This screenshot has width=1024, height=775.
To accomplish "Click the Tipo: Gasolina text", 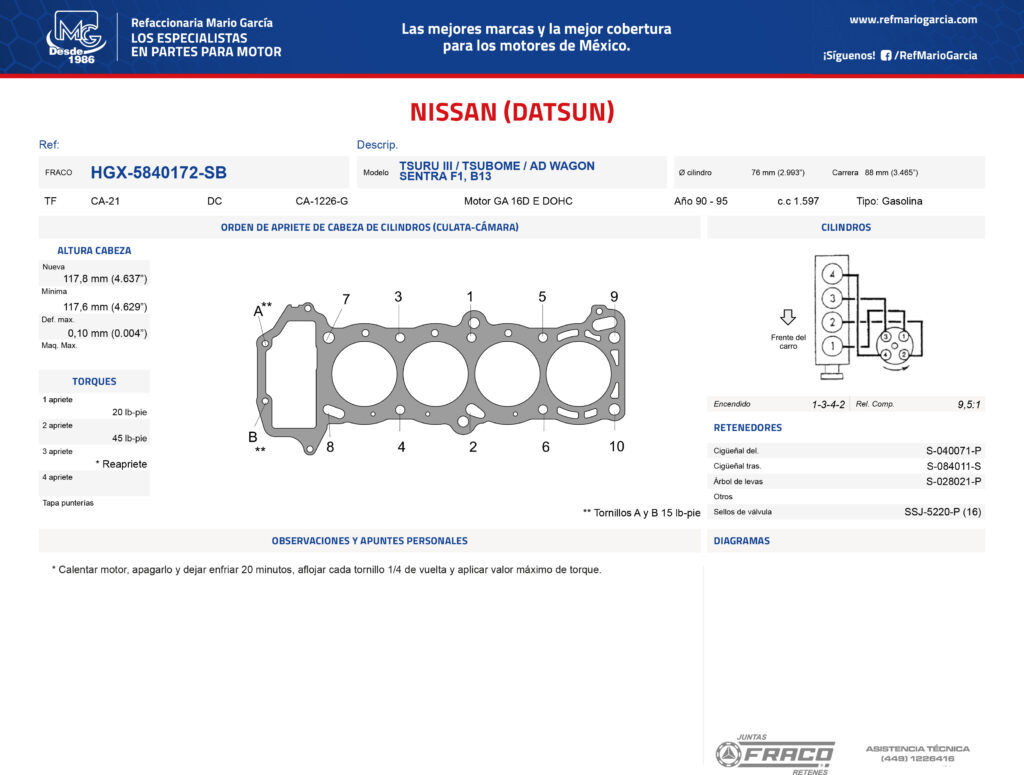I will pos(889,201).
